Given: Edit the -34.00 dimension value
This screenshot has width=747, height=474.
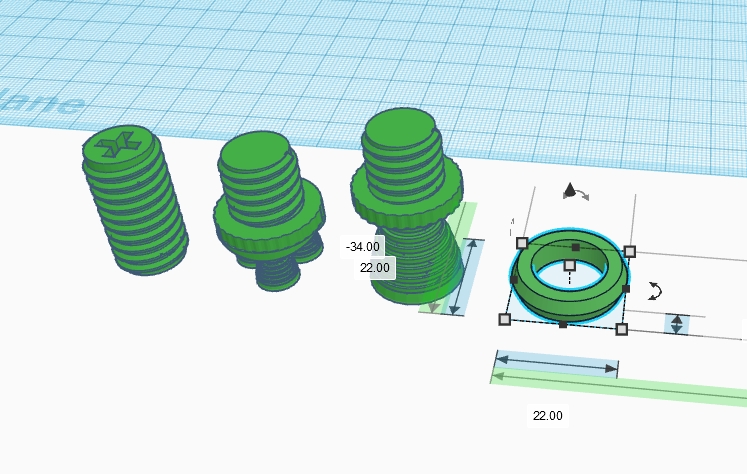Looking at the screenshot, I should click(362, 246).
